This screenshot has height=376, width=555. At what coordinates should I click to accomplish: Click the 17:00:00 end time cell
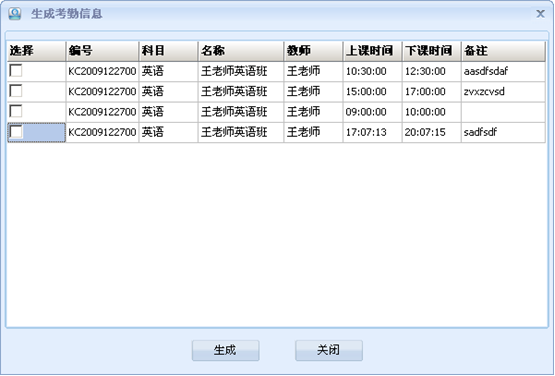(432, 92)
